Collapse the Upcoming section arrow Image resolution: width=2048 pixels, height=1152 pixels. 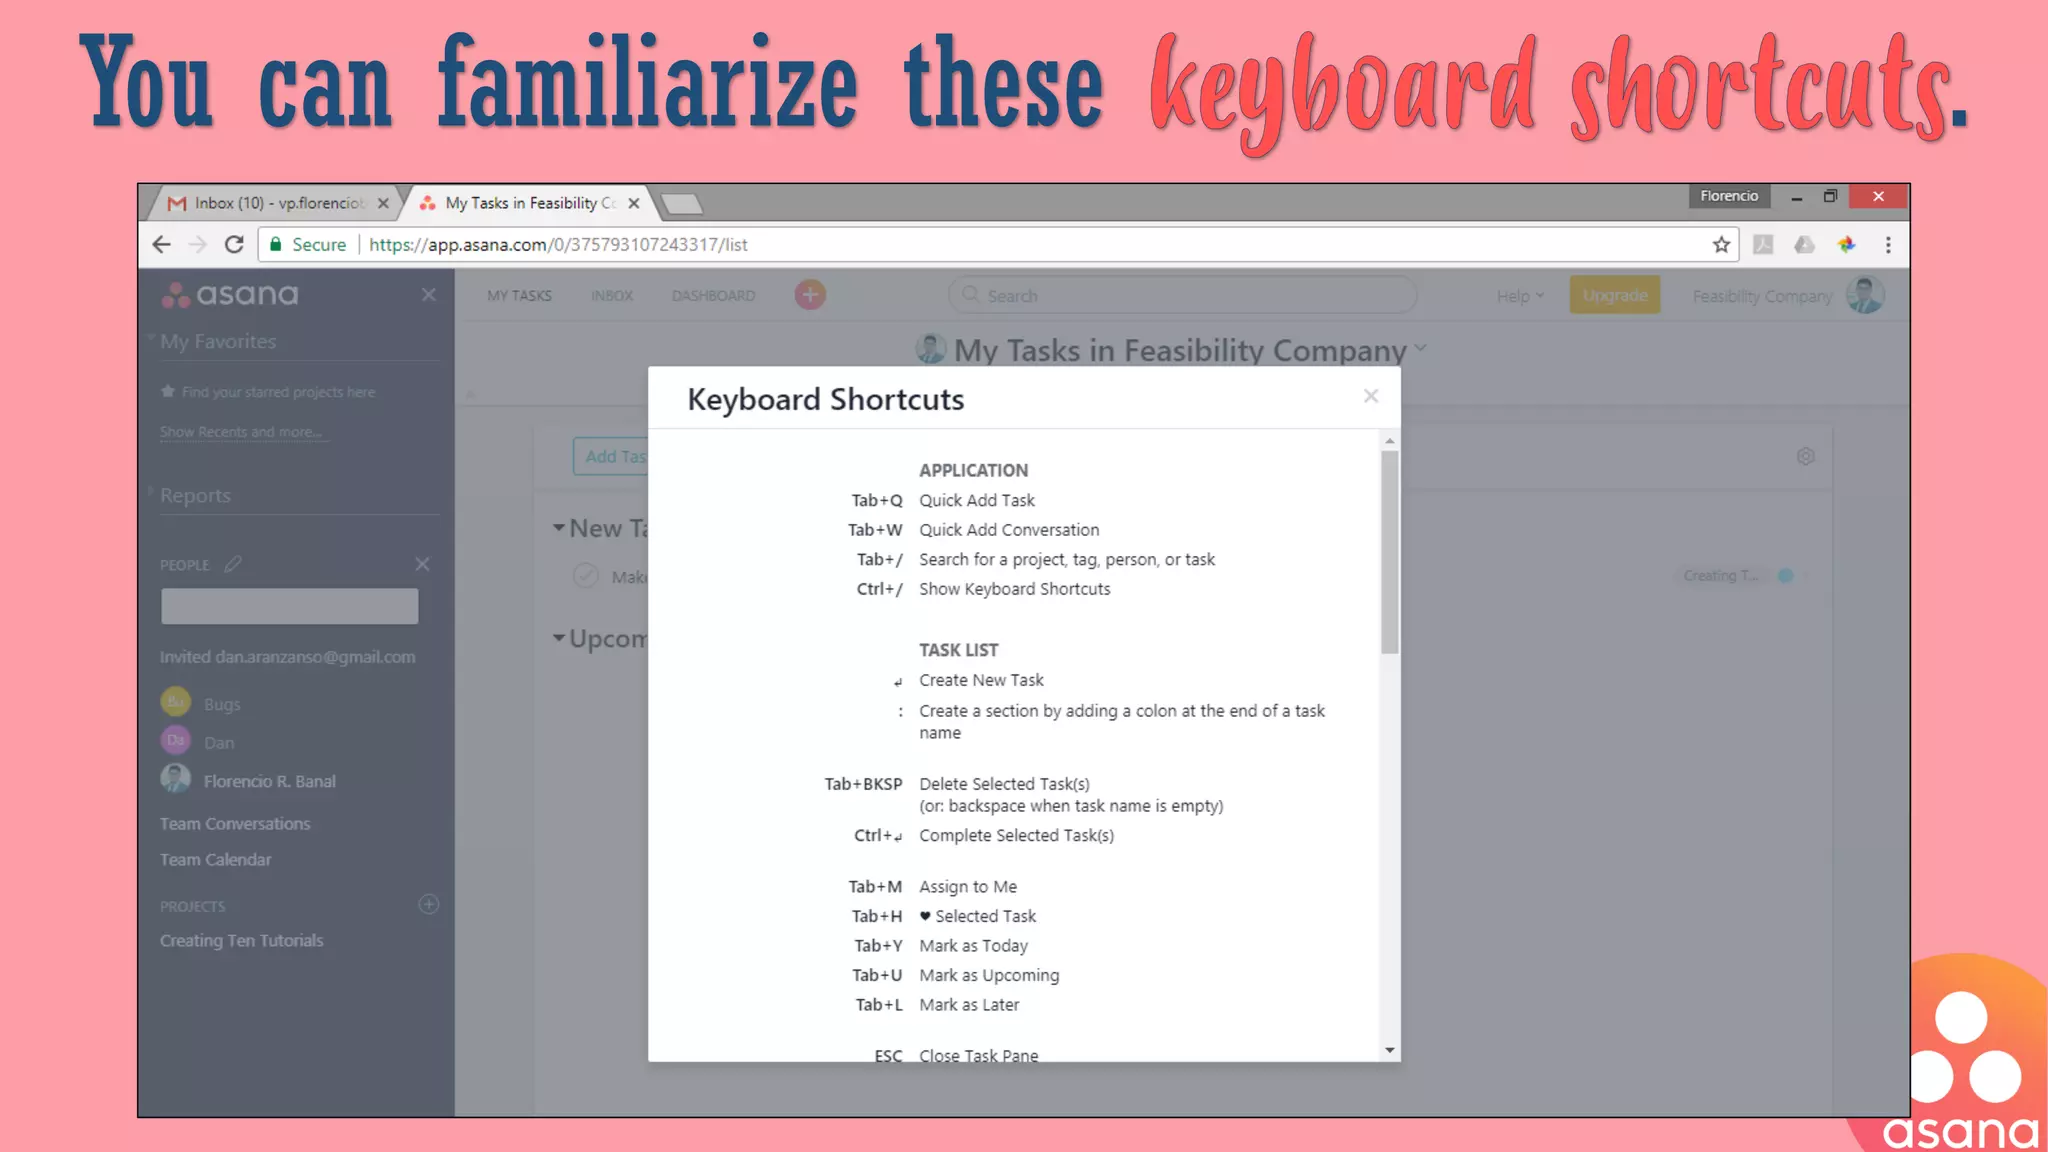(x=559, y=637)
